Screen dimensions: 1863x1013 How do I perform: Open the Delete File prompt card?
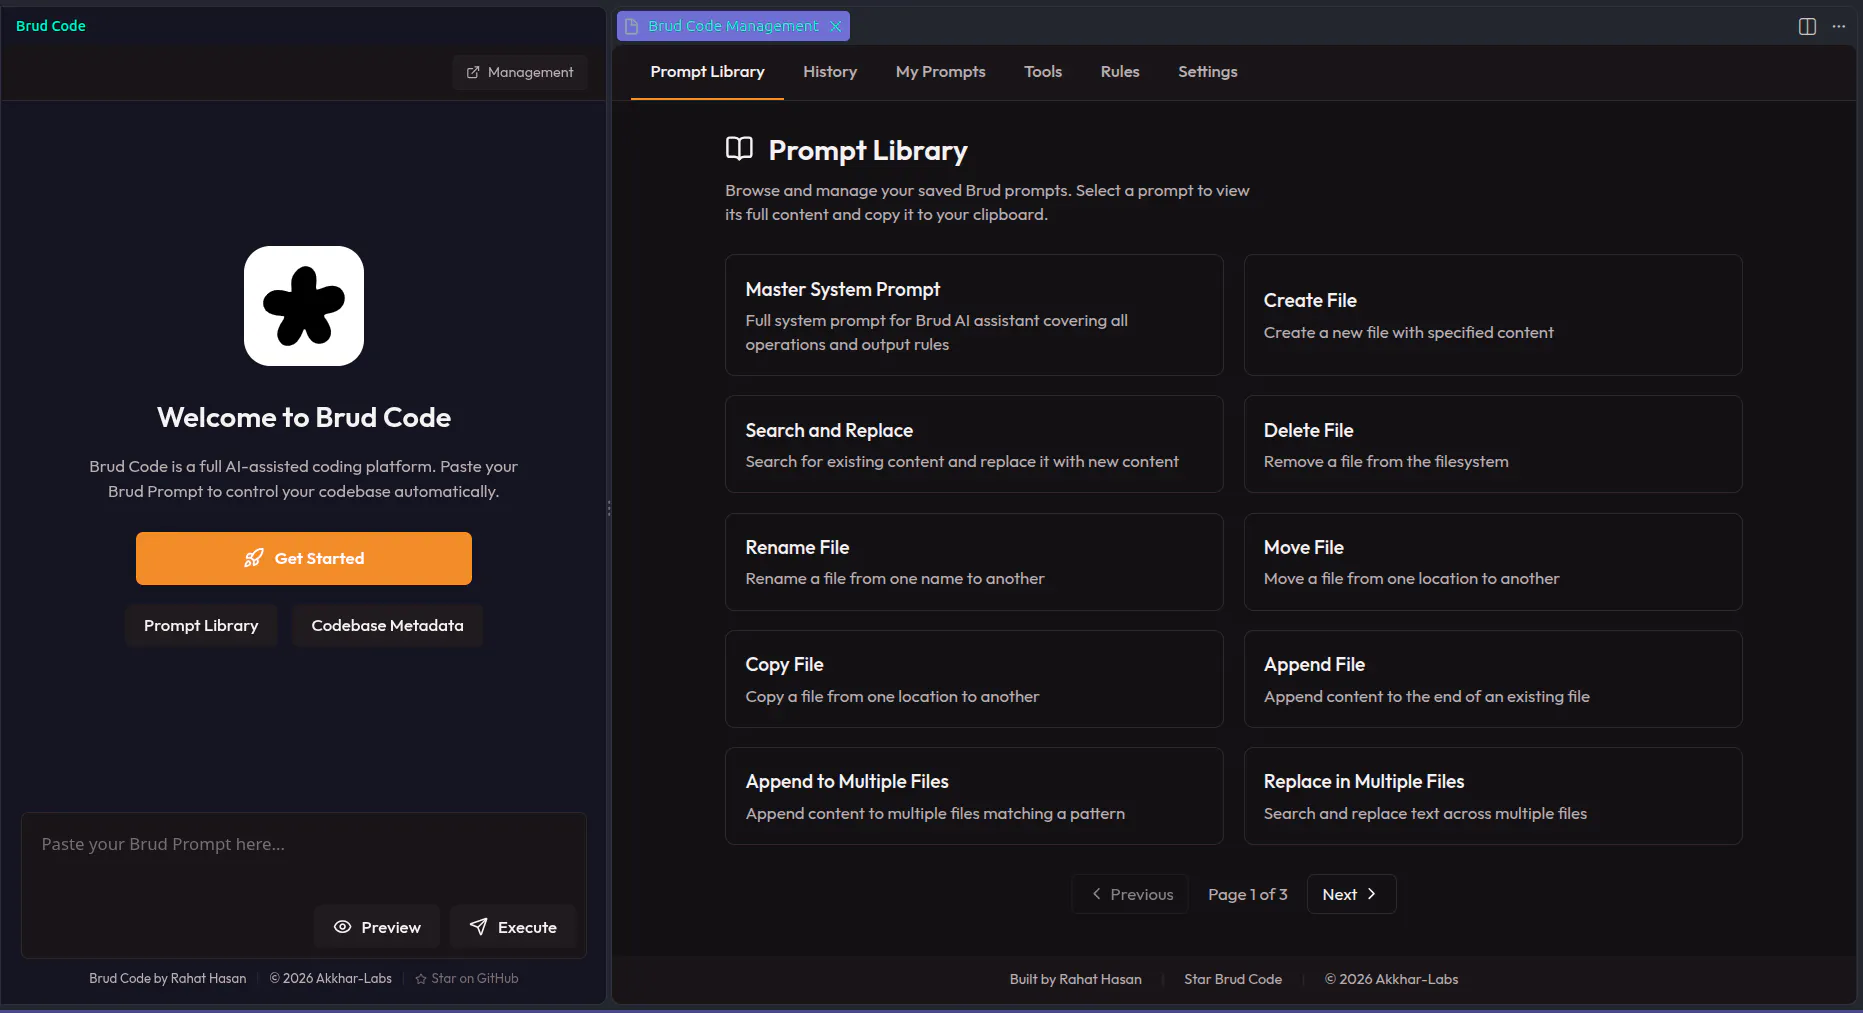[1493, 444]
